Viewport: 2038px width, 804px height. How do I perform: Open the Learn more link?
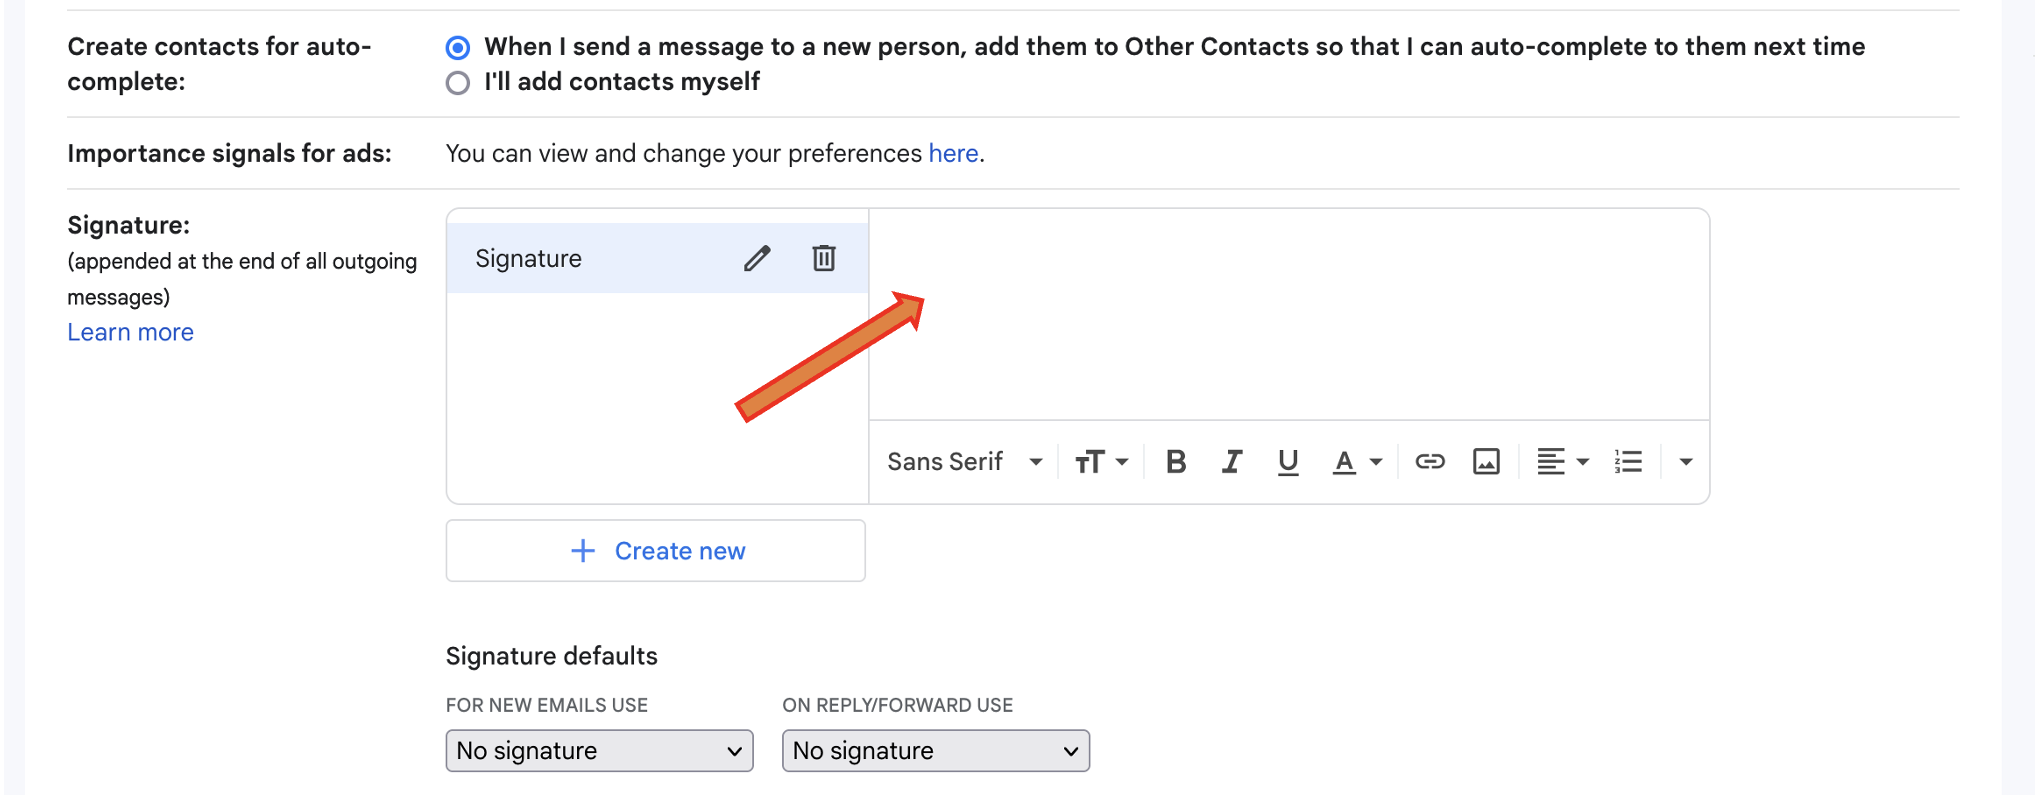click(131, 332)
